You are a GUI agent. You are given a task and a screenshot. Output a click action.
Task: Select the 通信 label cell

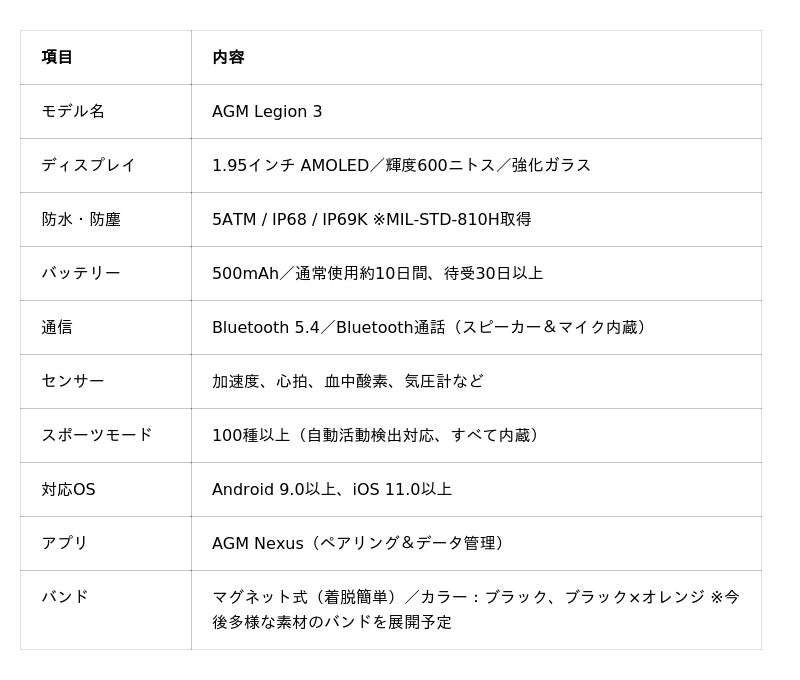[x=57, y=327]
